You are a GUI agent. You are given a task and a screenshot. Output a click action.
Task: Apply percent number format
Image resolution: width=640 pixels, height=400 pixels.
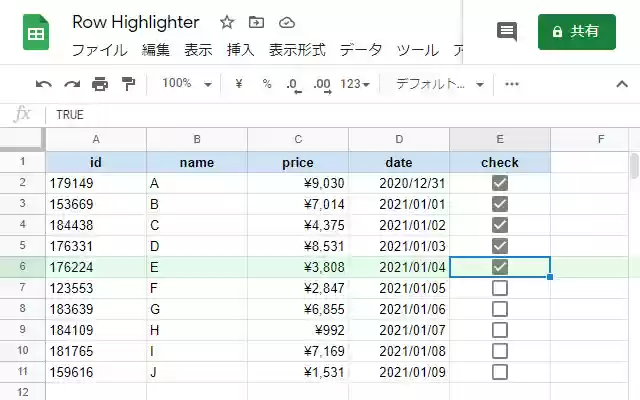(267, 84)
